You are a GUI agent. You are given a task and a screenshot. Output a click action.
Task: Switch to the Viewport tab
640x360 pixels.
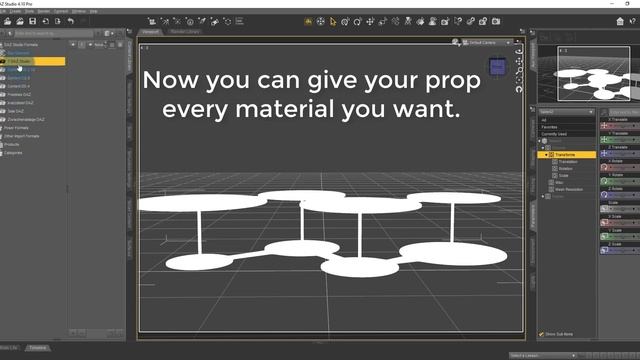point(150,31)
